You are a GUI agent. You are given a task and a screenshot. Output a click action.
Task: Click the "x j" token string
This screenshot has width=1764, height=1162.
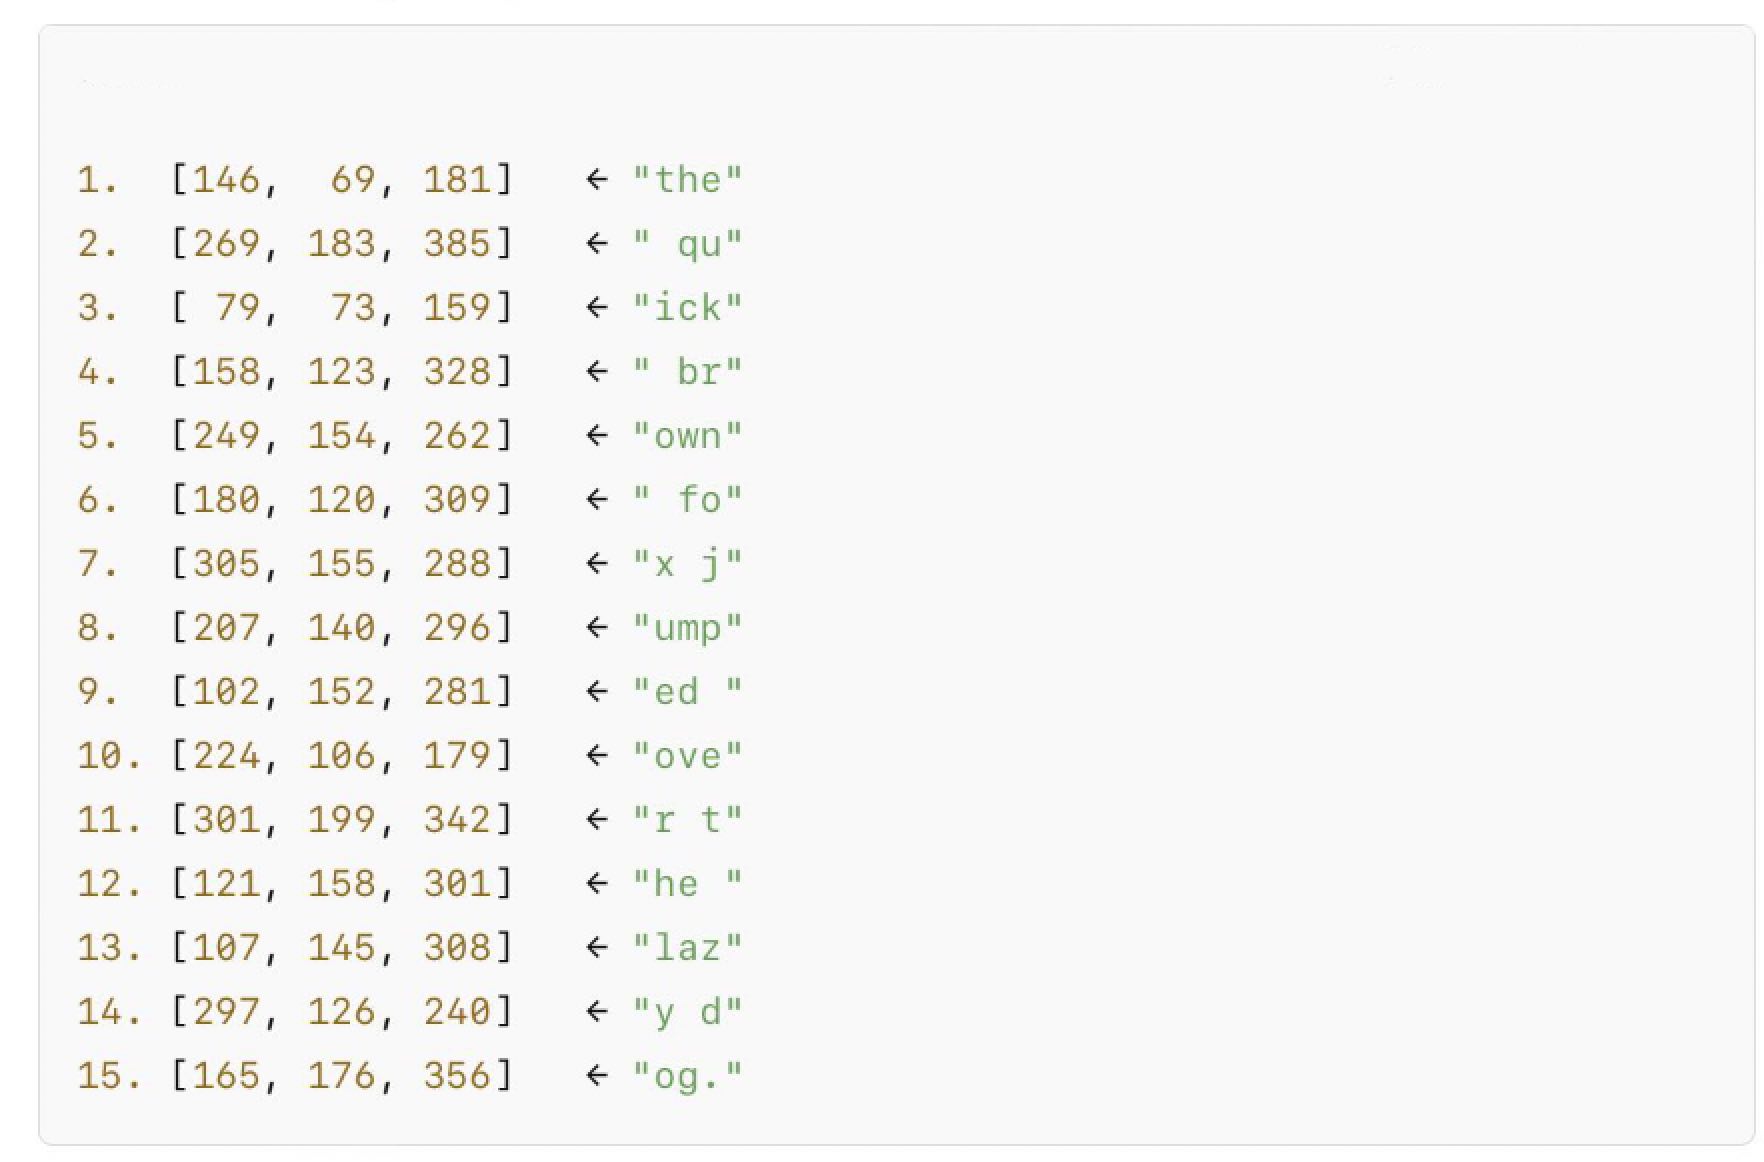pyautogui.click(x=687, y=564)
